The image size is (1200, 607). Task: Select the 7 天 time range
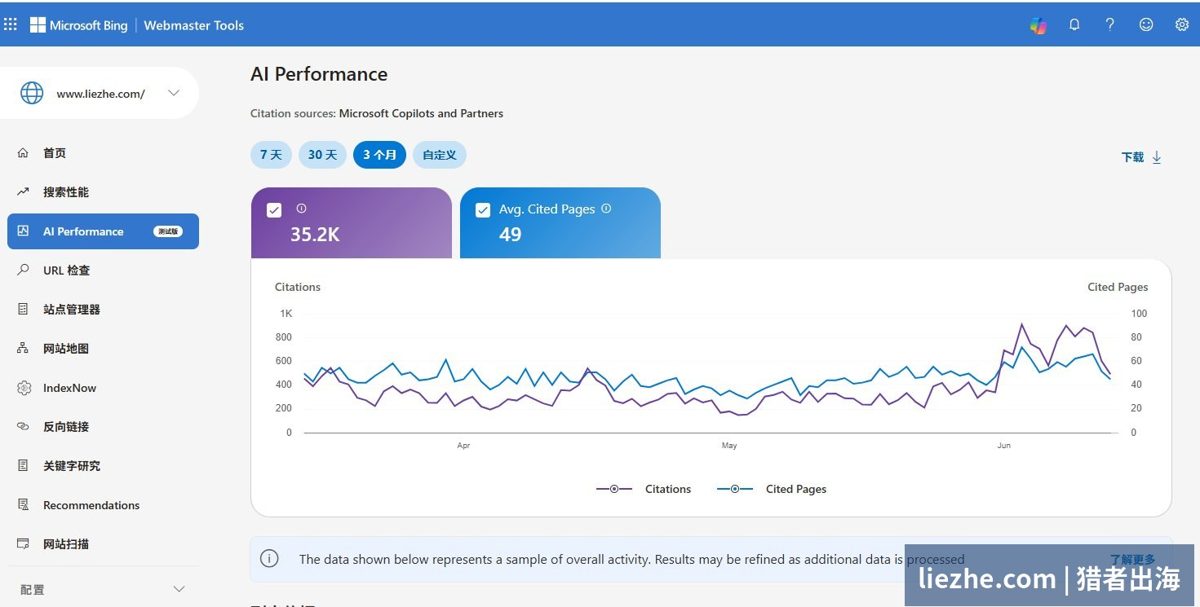tap(271, 155)
